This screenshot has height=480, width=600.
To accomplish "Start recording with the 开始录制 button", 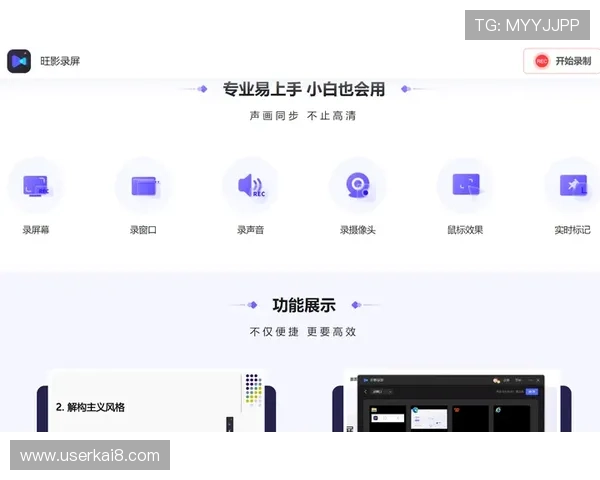I will [x=561, y=61].
